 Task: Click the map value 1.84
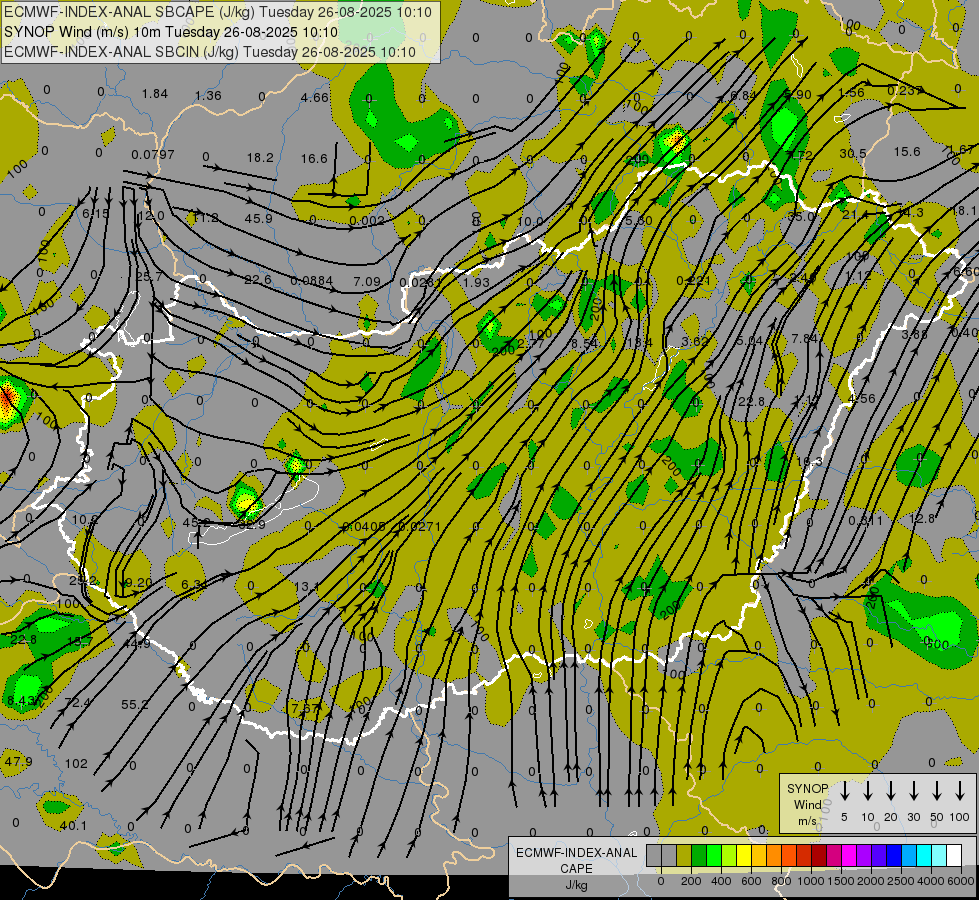pyautogui.click(x=155, y=94)
